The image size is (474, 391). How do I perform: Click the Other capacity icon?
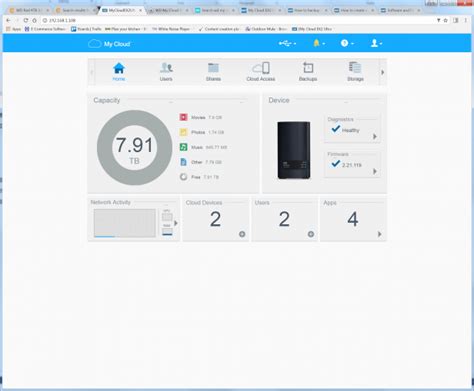pos(183,162)
